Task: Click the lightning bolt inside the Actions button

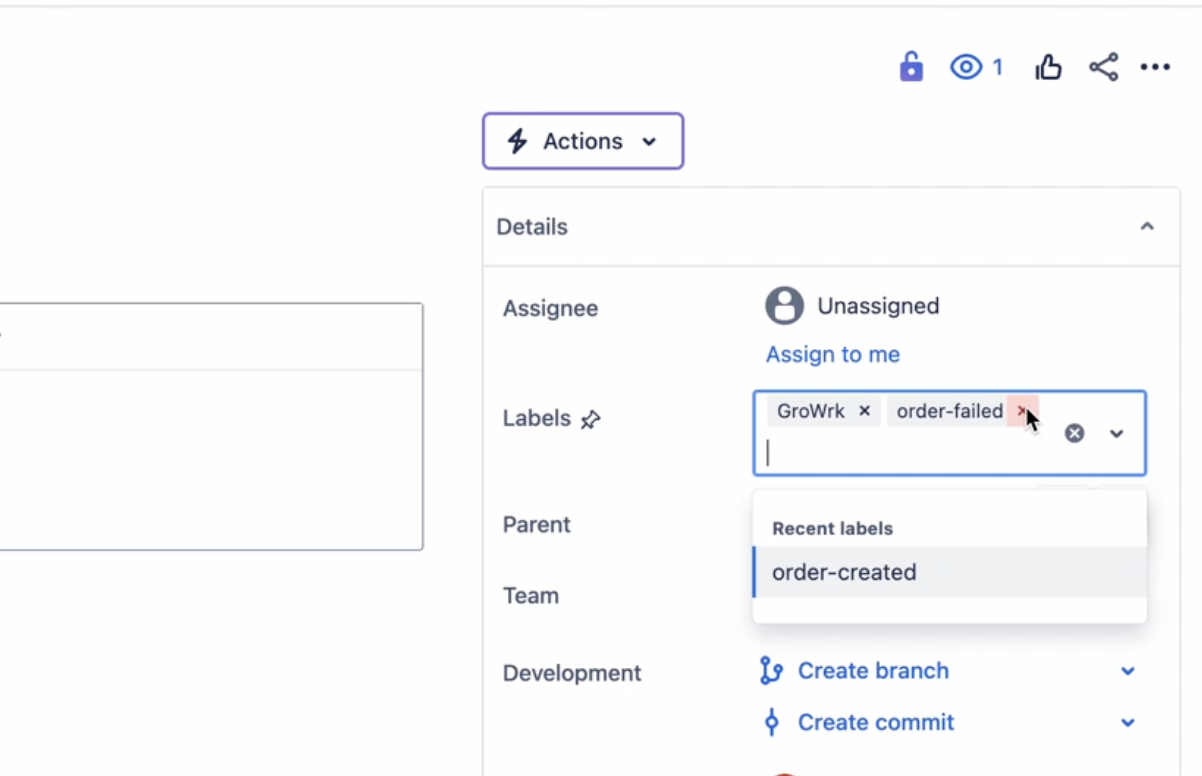Action: pos(517,141)
